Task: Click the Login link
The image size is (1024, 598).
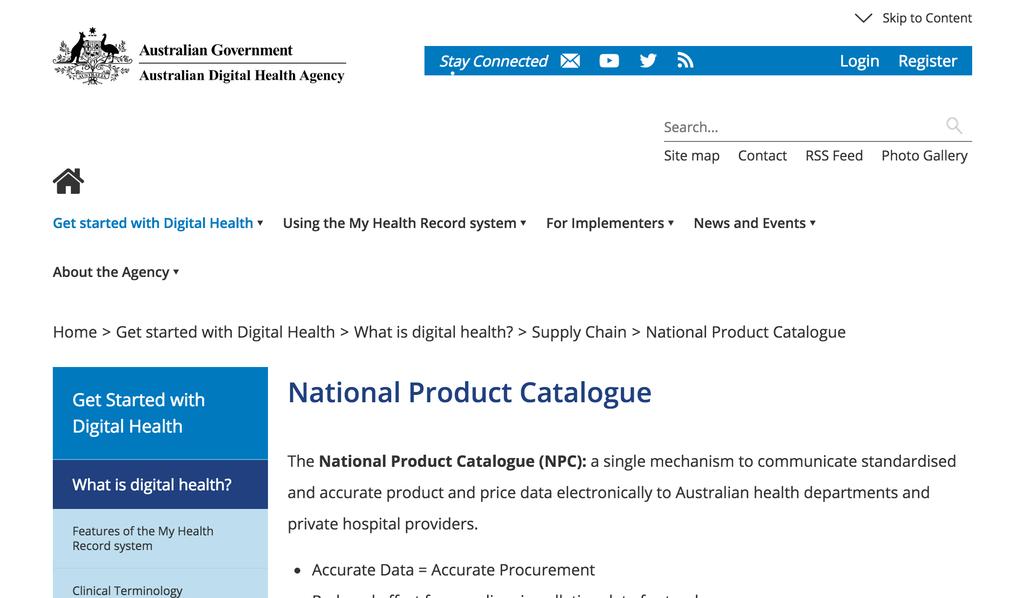Action: click(x=859, y=61)
